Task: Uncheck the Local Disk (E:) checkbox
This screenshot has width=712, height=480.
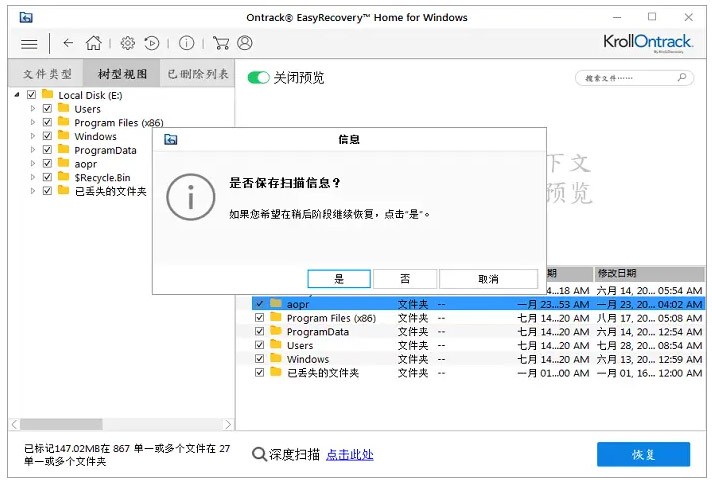Action: pyautogui.click(x=31, y=95)
